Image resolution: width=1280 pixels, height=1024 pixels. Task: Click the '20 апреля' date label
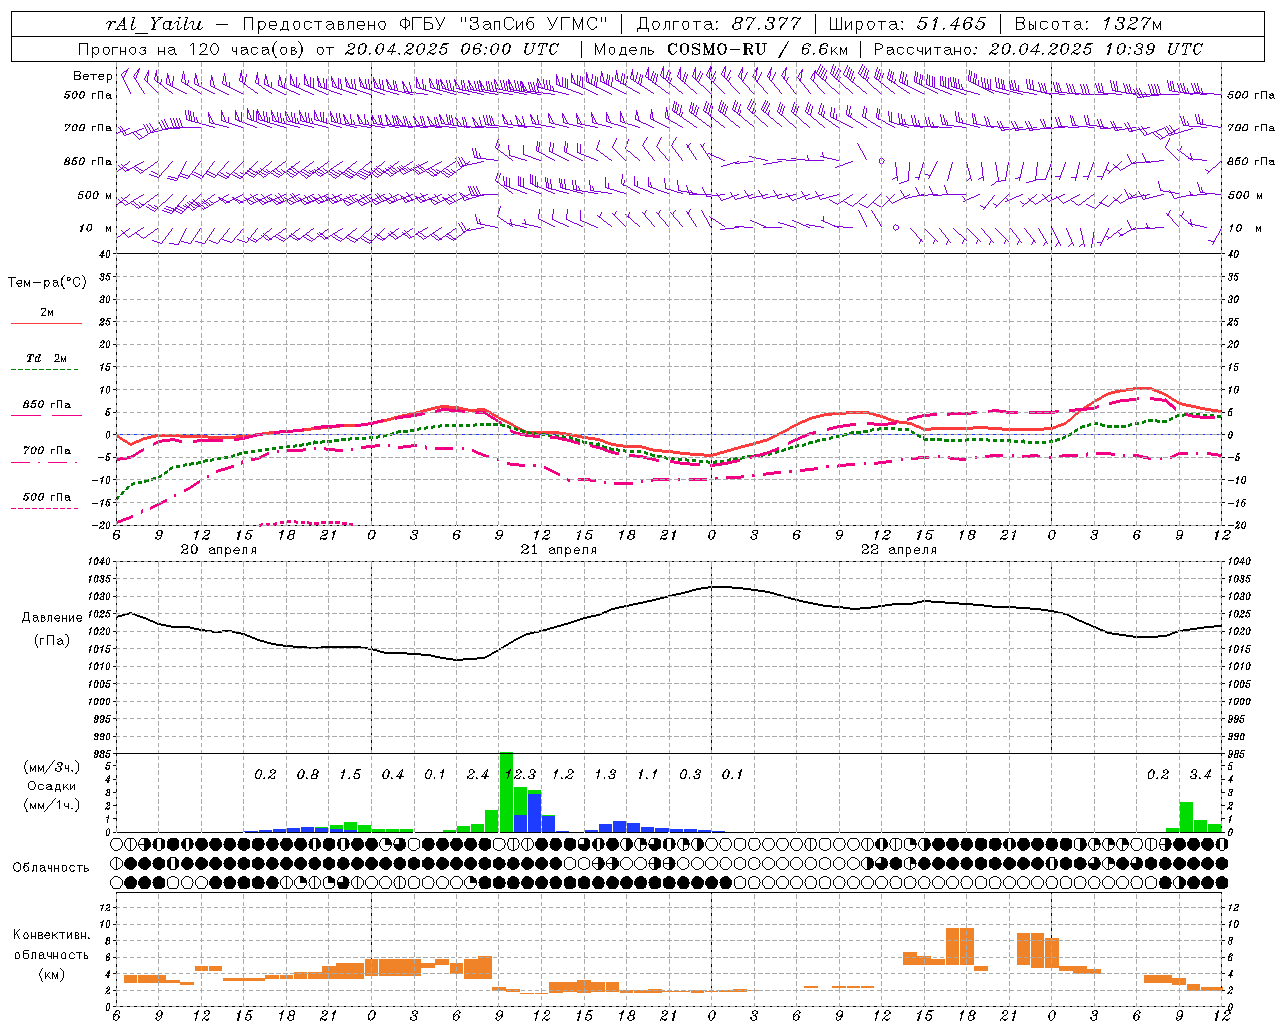[x=218, y=550]
